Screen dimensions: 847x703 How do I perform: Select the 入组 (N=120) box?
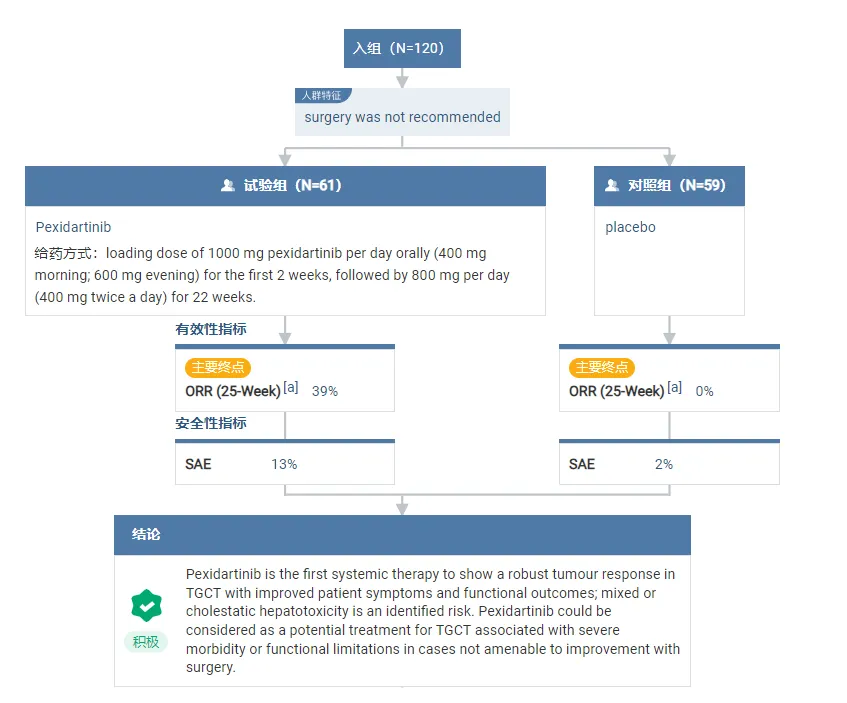point(402,48)
